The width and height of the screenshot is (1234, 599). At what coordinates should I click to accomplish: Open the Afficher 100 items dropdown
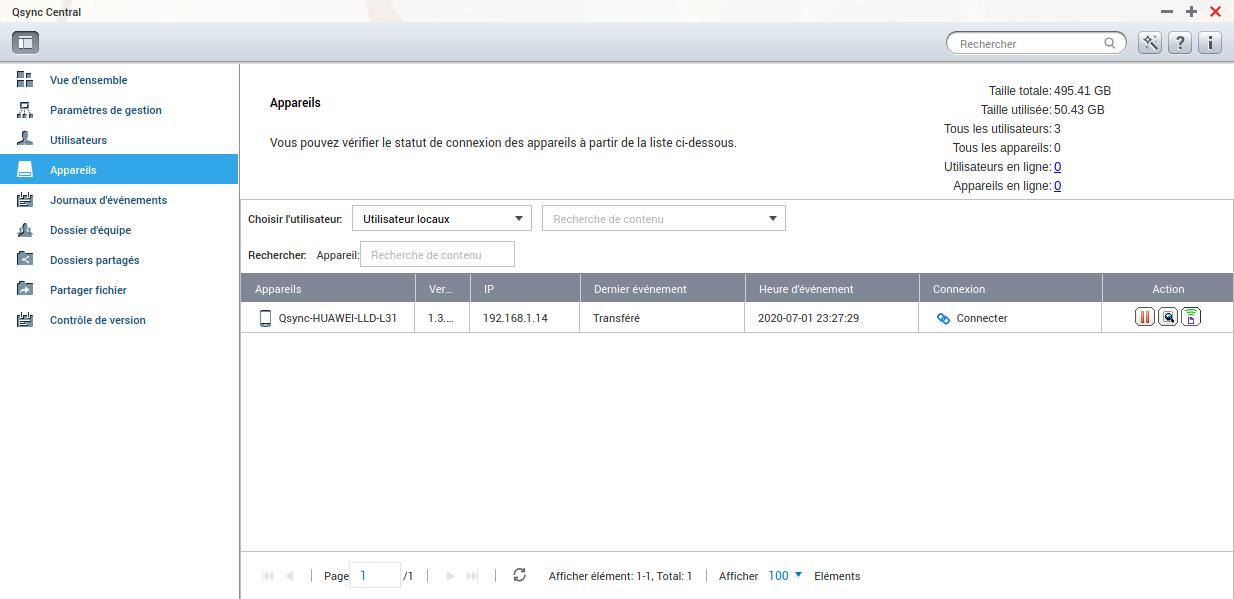[785, 576]
